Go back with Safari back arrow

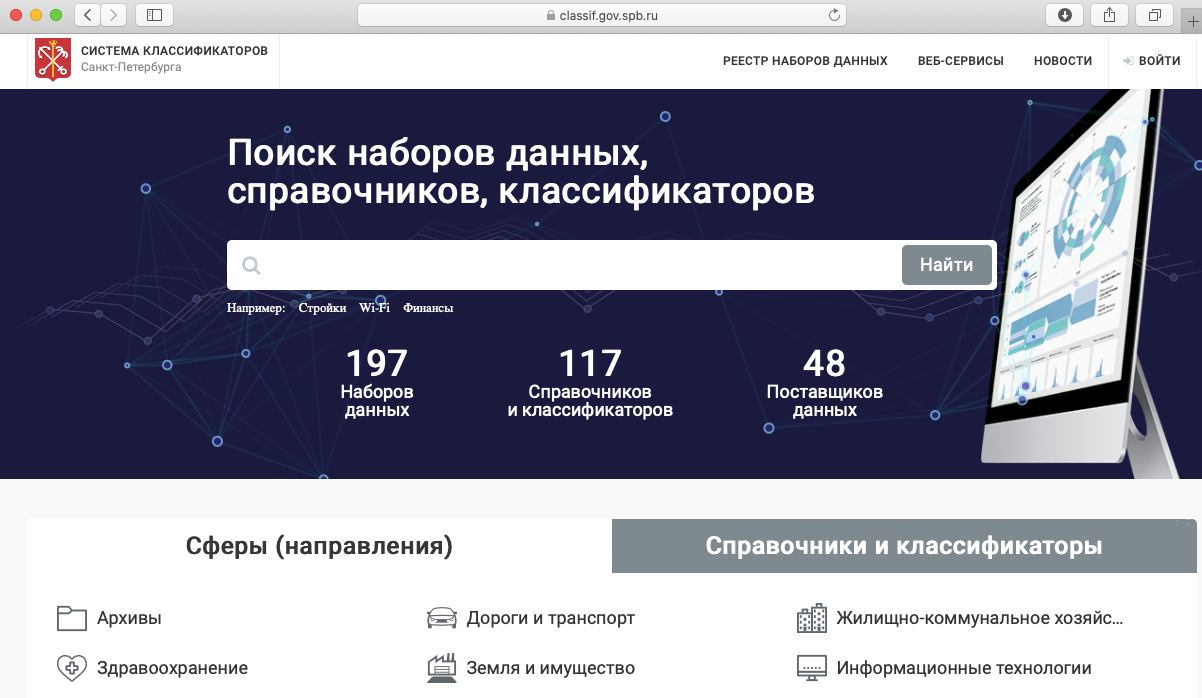coord(87,15)
